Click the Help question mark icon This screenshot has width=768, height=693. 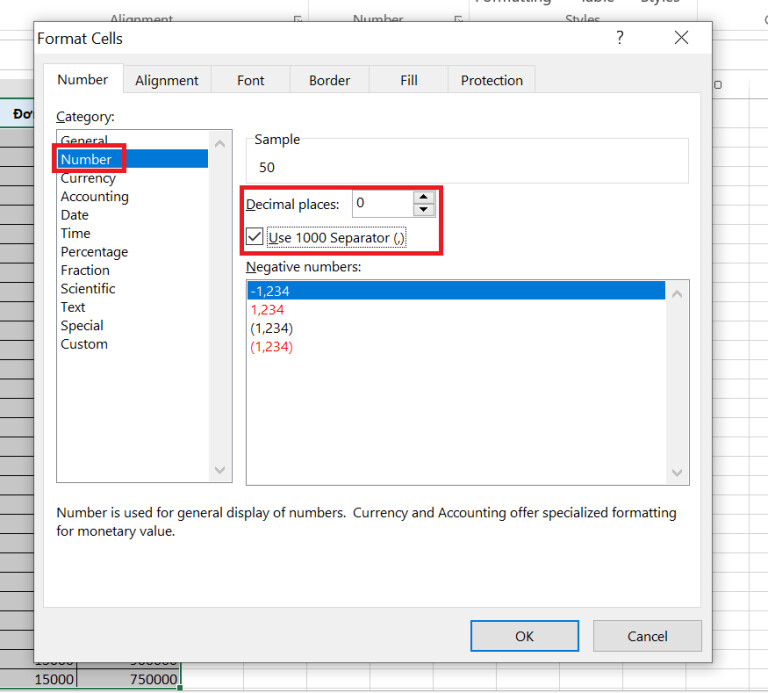[x=620, y=38]
